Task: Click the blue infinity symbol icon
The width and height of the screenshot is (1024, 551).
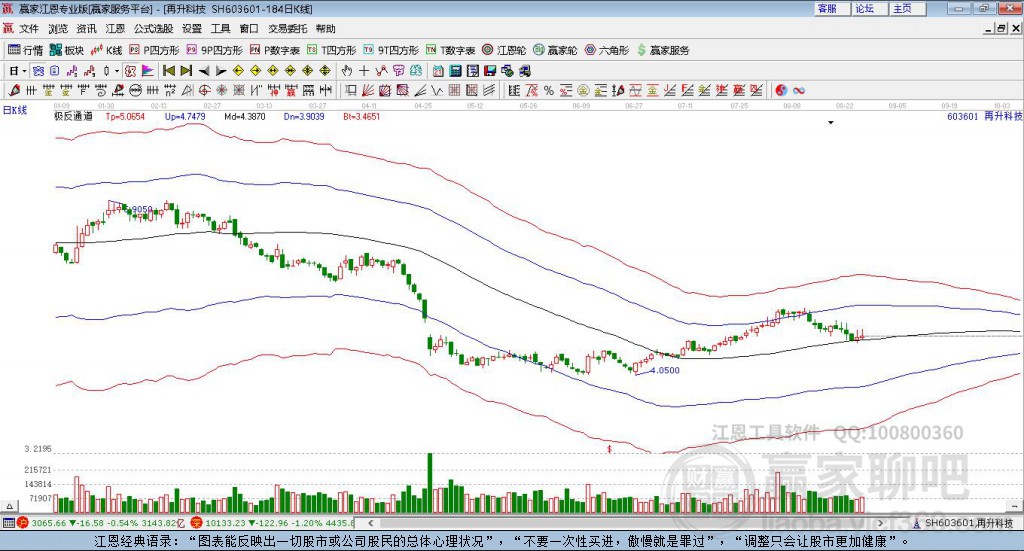Action: point(798,91)
